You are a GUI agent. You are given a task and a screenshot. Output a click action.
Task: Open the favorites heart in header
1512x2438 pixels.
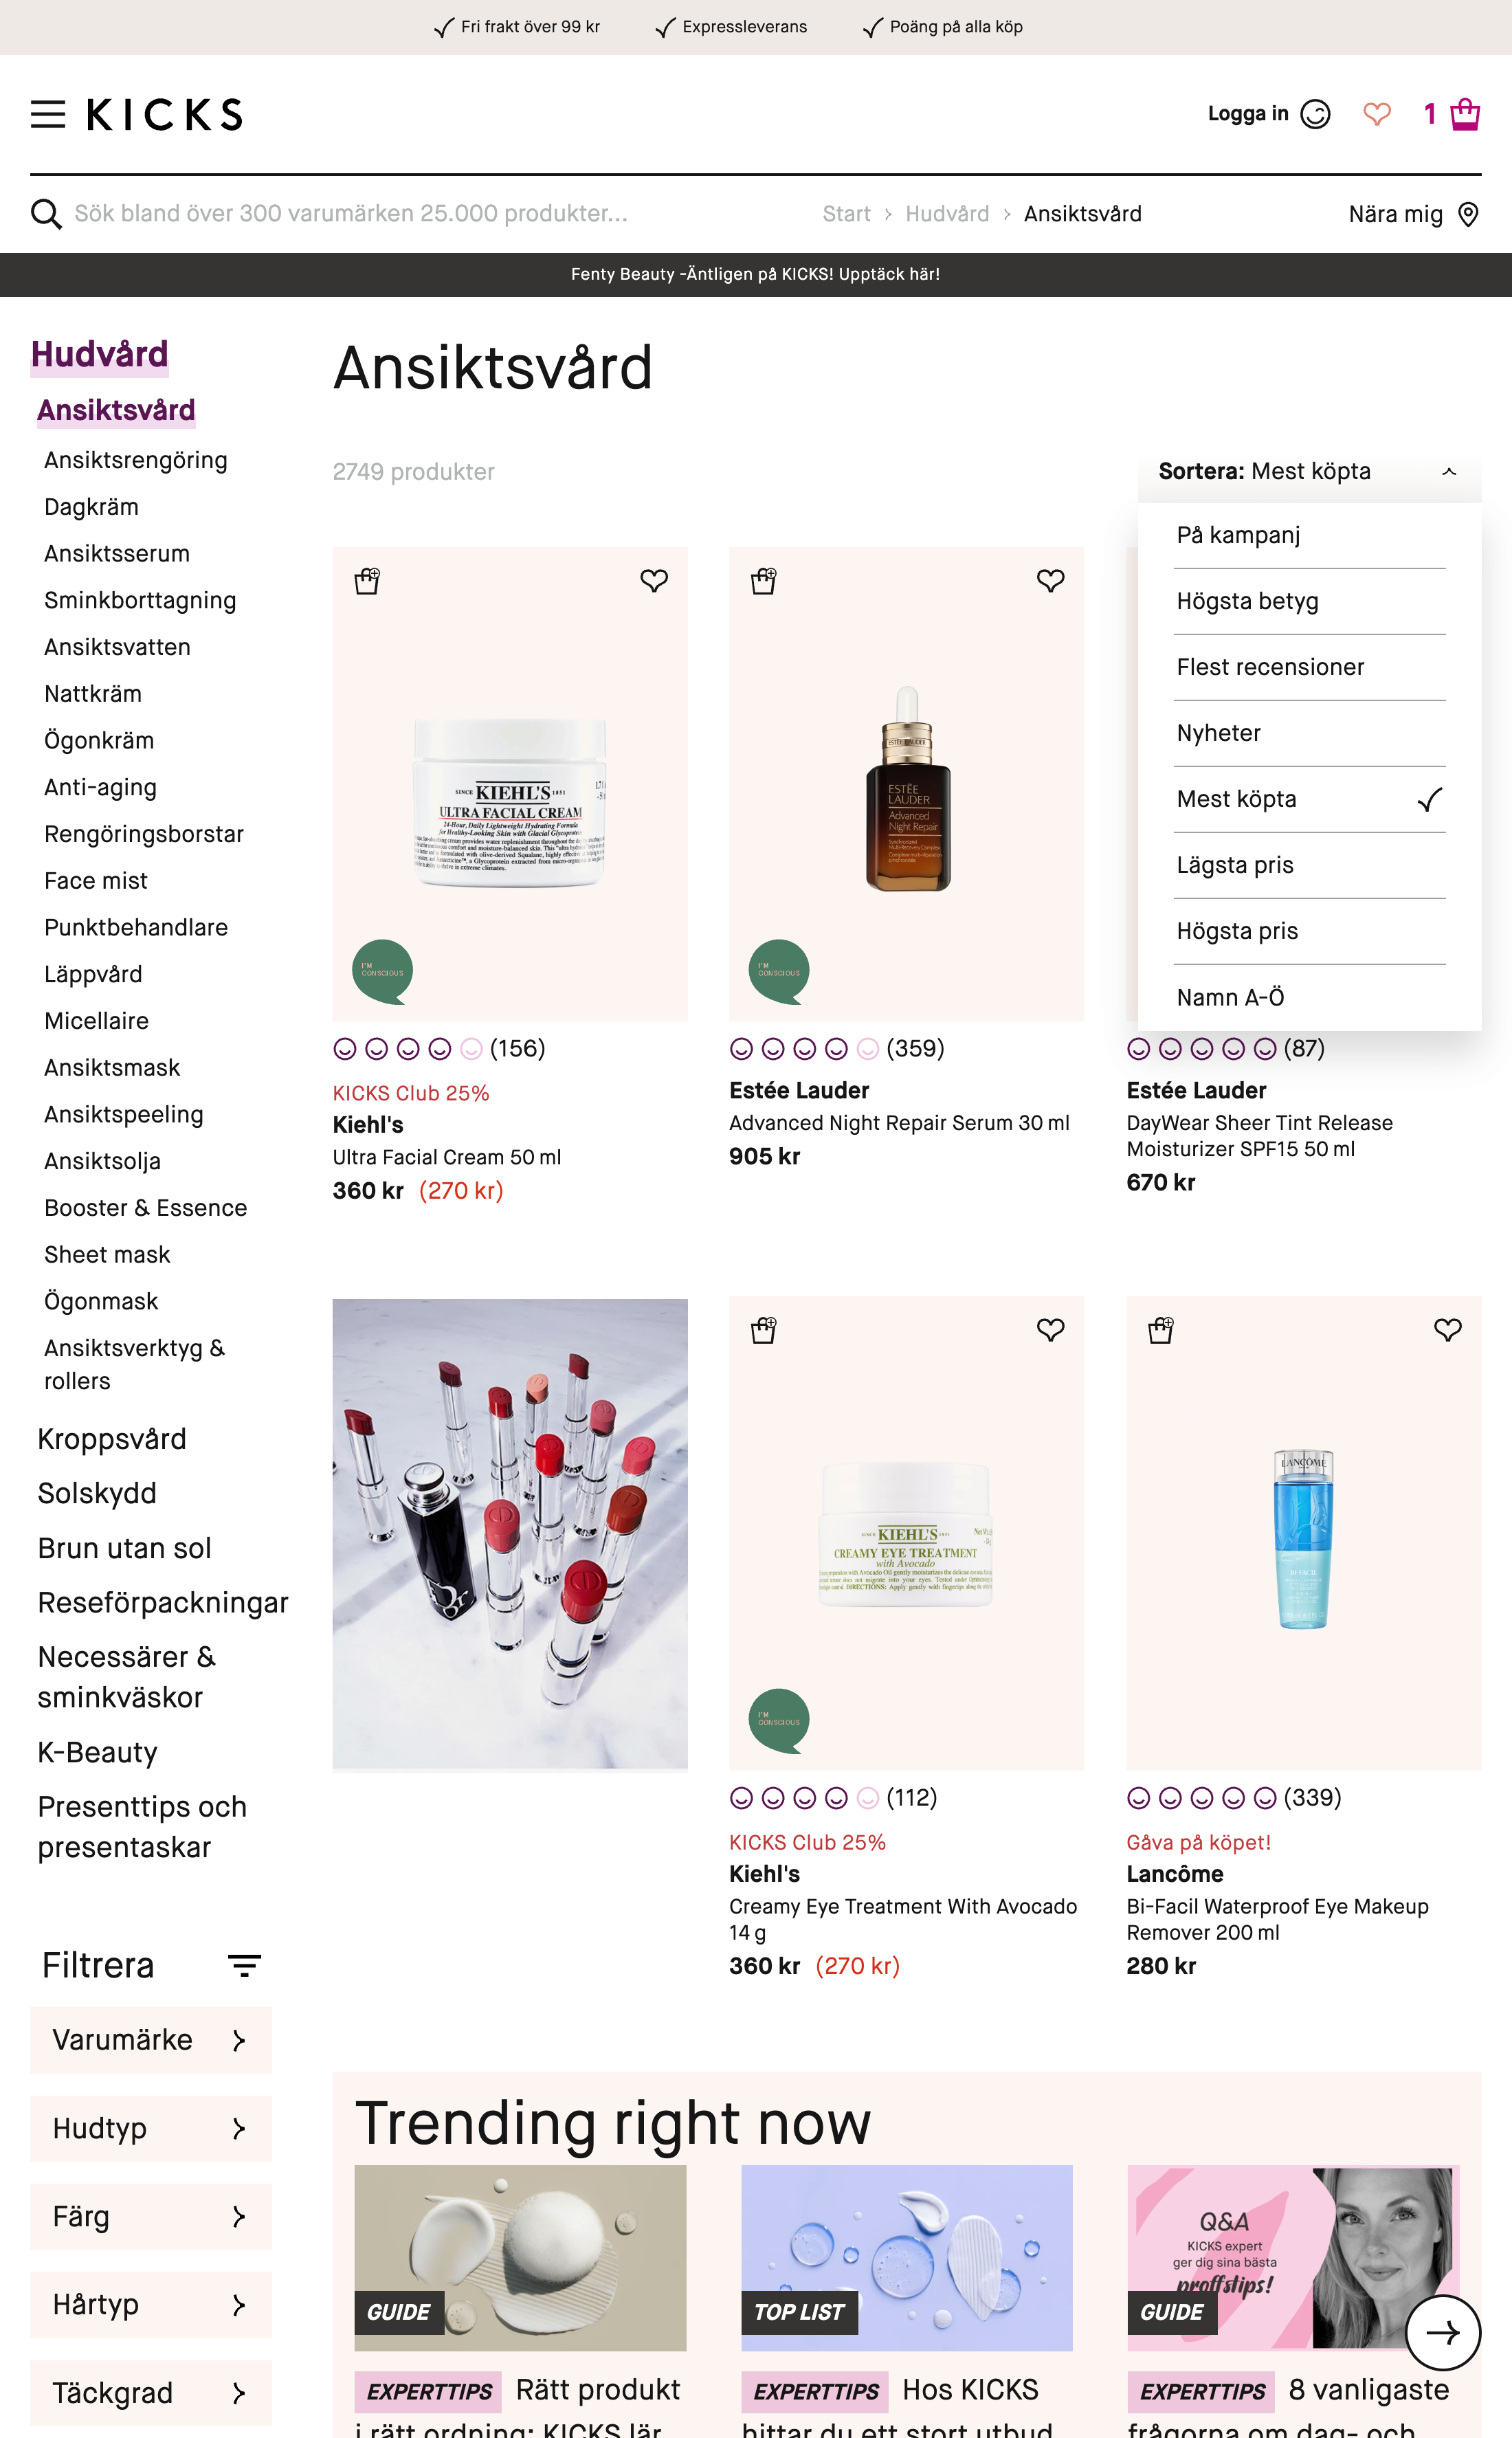1376,114
